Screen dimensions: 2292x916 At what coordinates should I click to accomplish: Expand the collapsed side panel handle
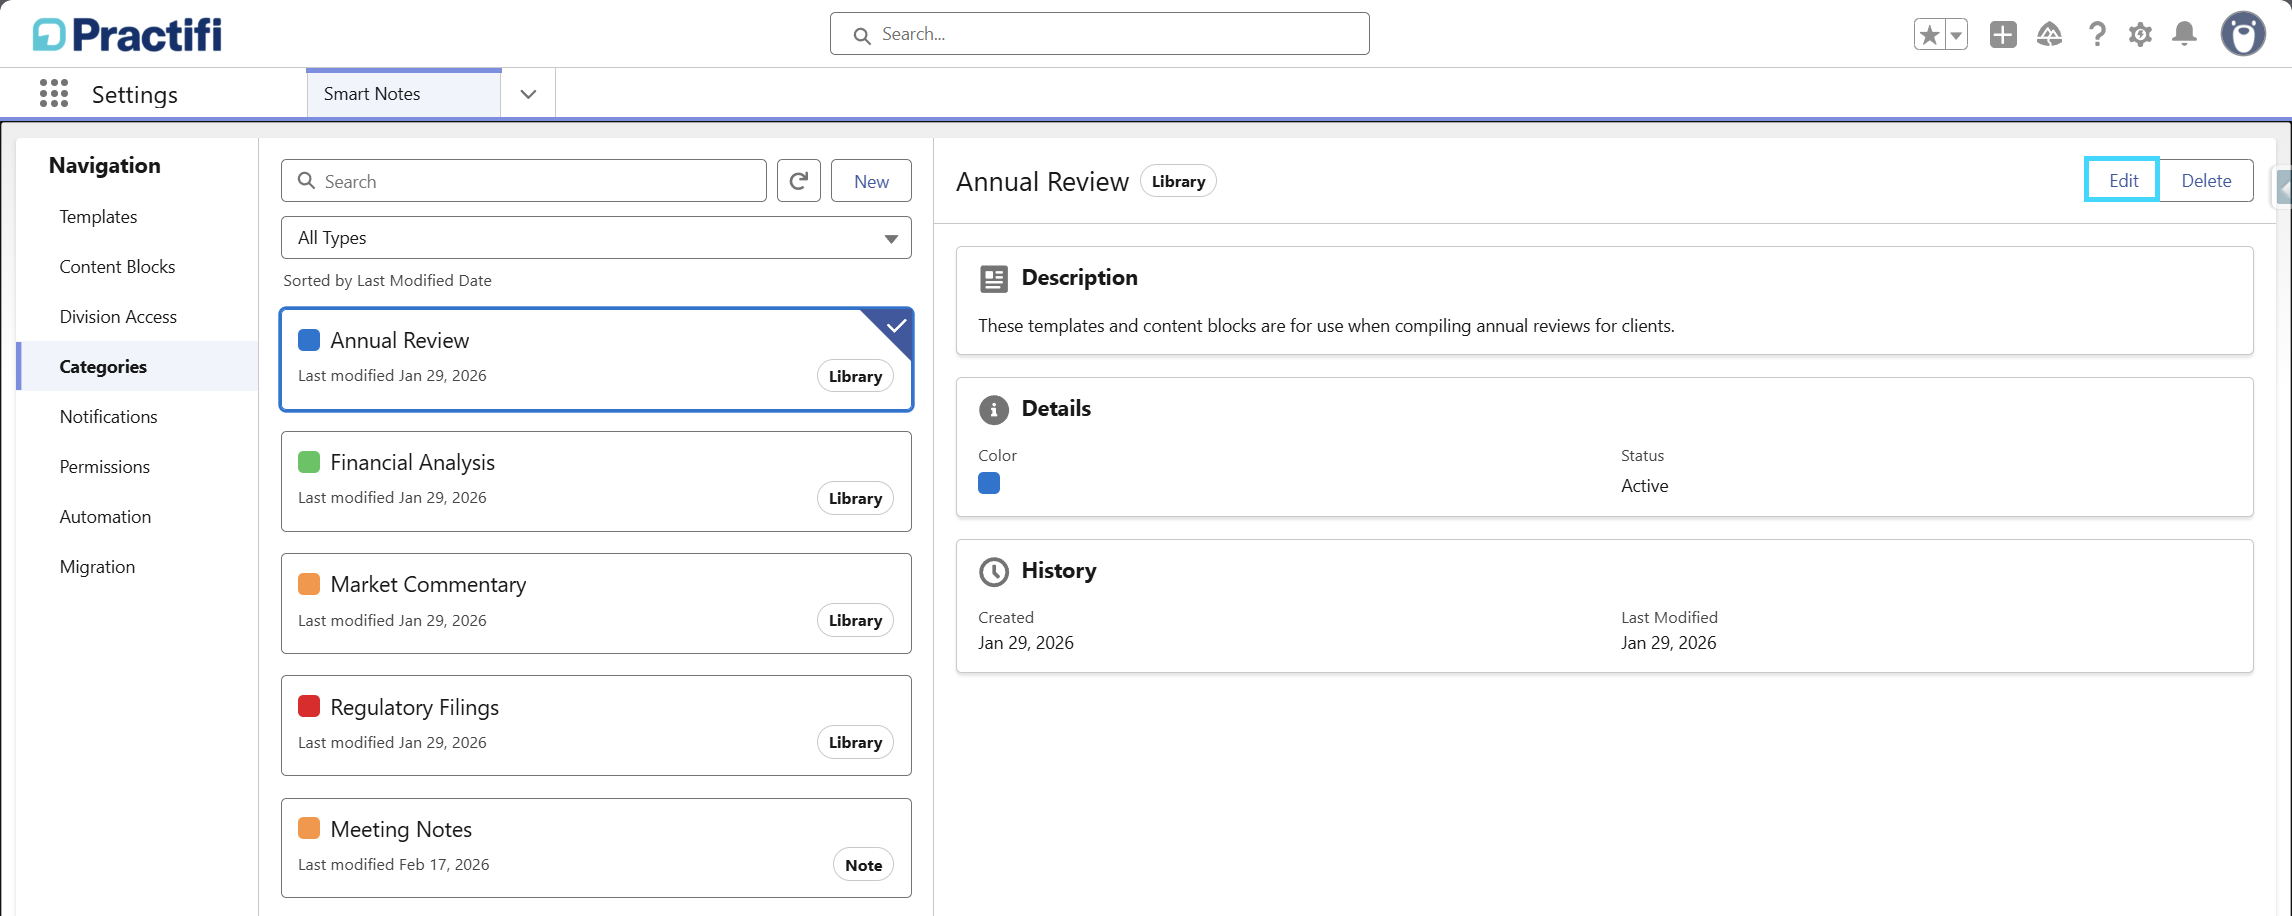click(x=2283, y=187)
